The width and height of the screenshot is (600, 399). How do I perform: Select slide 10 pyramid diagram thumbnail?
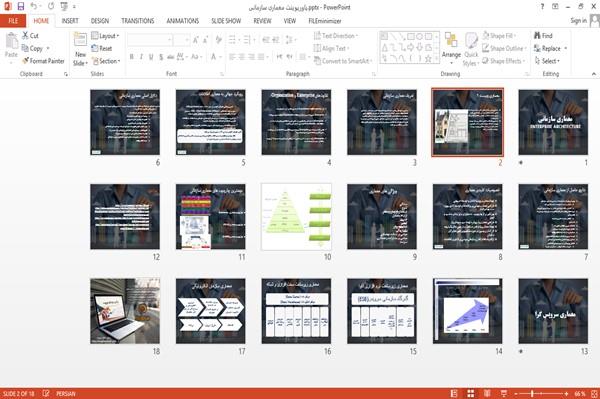[x=296, y=217]
